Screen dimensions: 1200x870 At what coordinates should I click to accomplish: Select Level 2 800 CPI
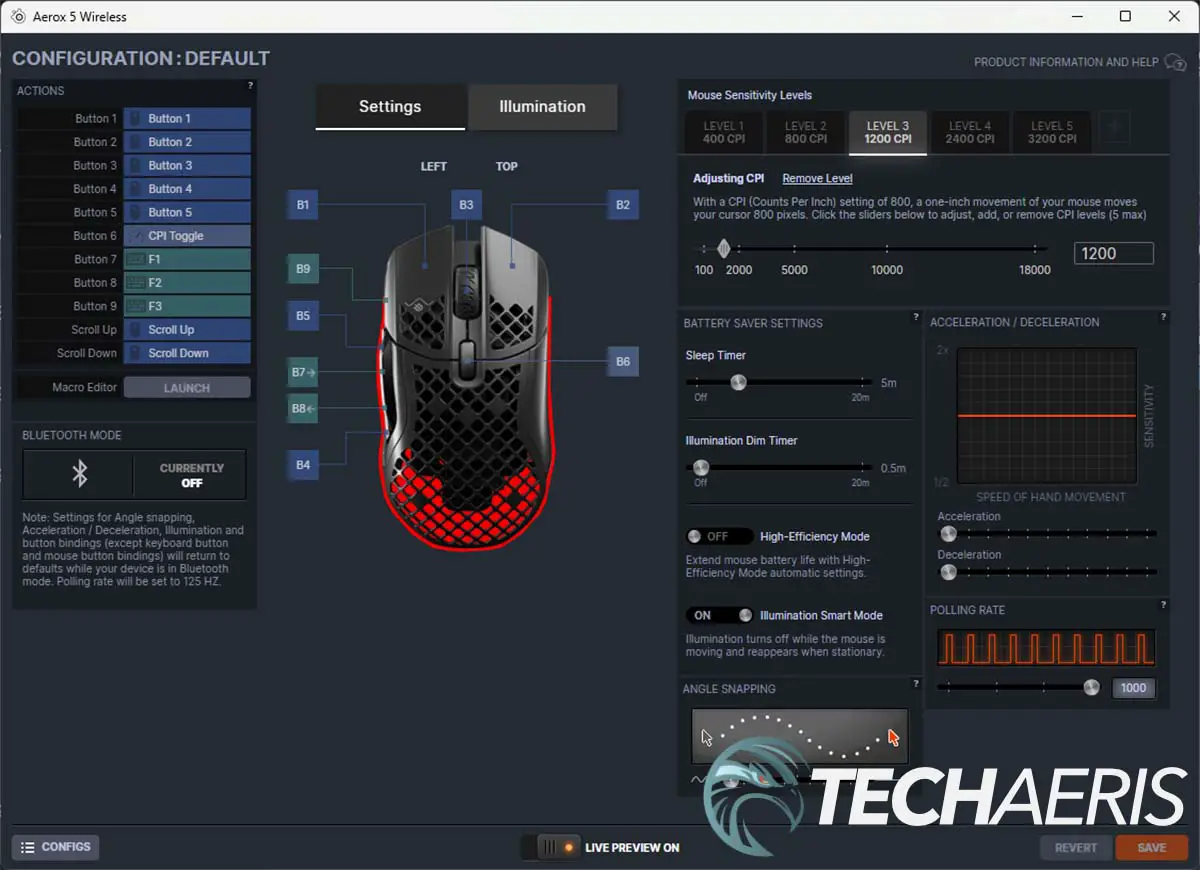[806, 132]
